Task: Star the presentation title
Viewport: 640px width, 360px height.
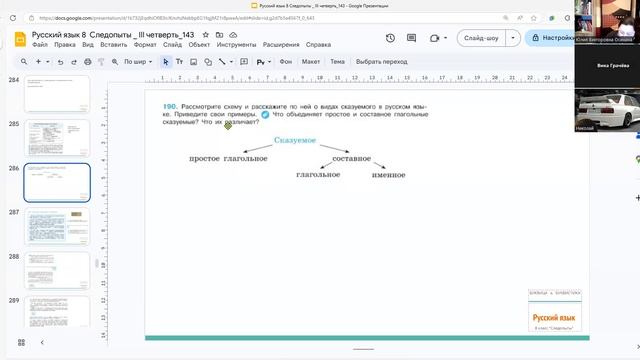Action: 206,35
